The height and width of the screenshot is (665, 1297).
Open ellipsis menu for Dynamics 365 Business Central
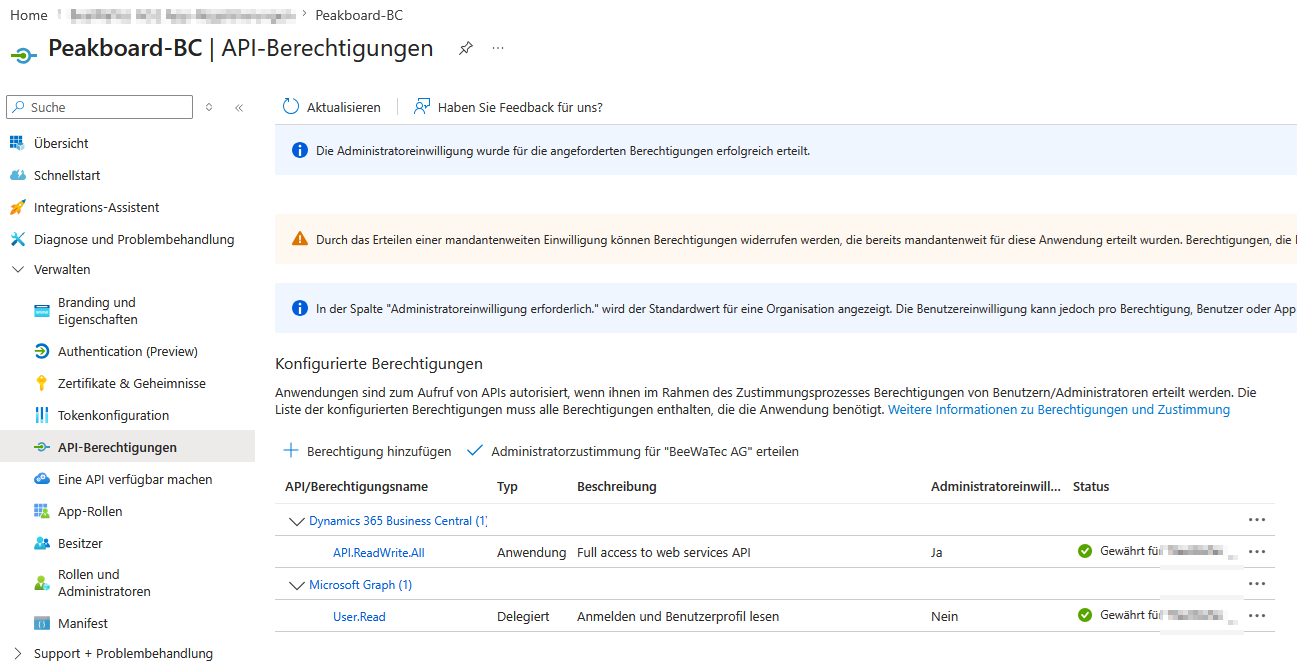[1257, 520]
